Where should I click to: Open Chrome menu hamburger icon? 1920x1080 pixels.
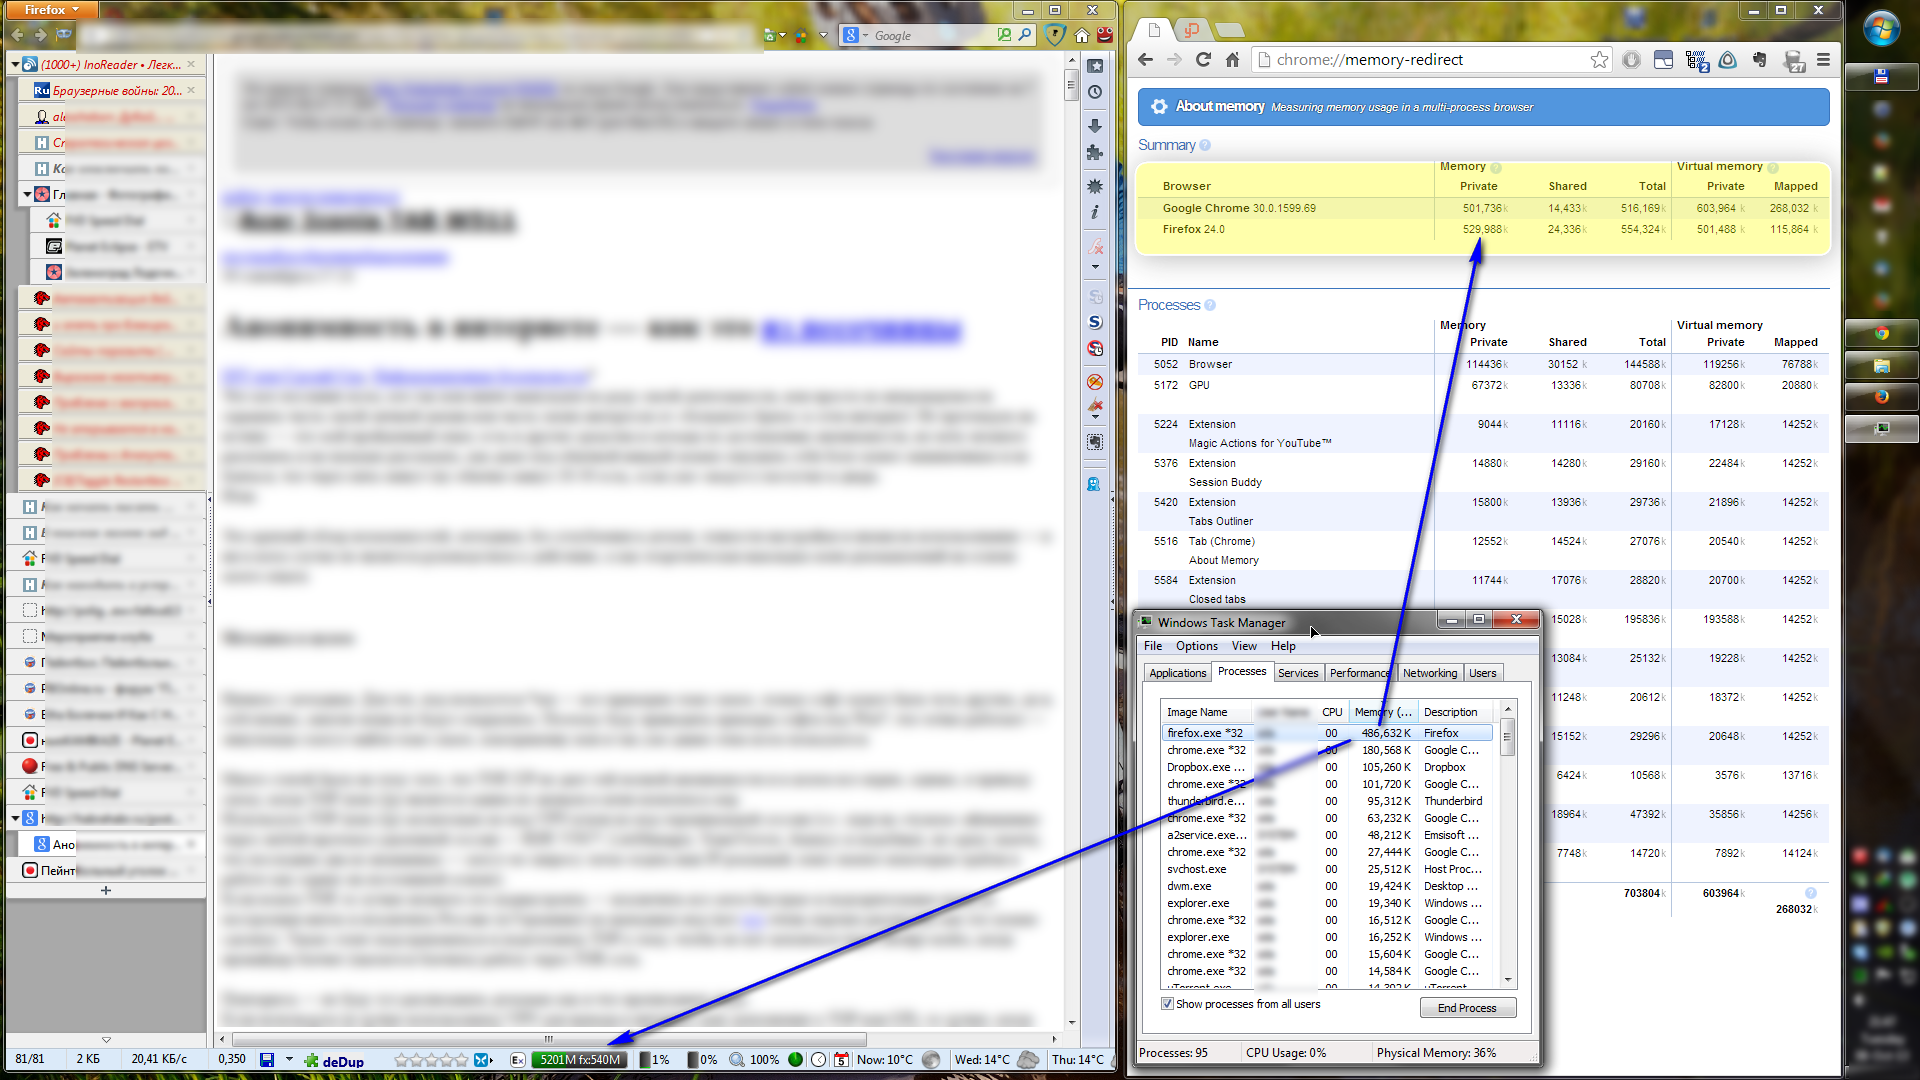coord(1823,60)
